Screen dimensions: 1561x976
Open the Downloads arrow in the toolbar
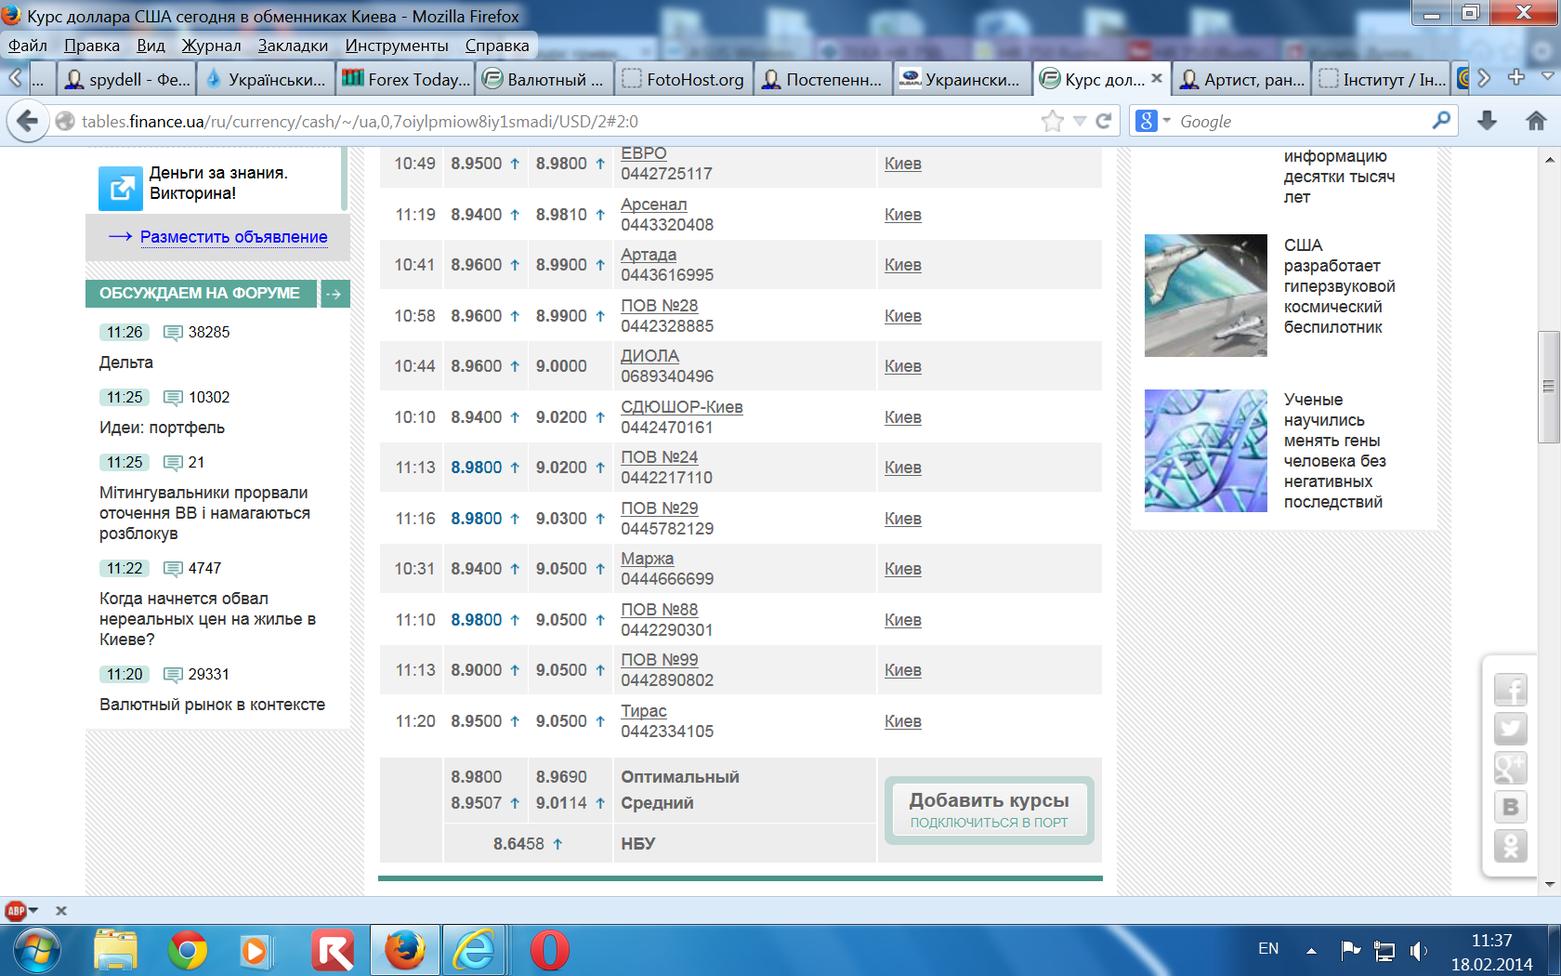pyautogui.click(x=1487, y=121)
